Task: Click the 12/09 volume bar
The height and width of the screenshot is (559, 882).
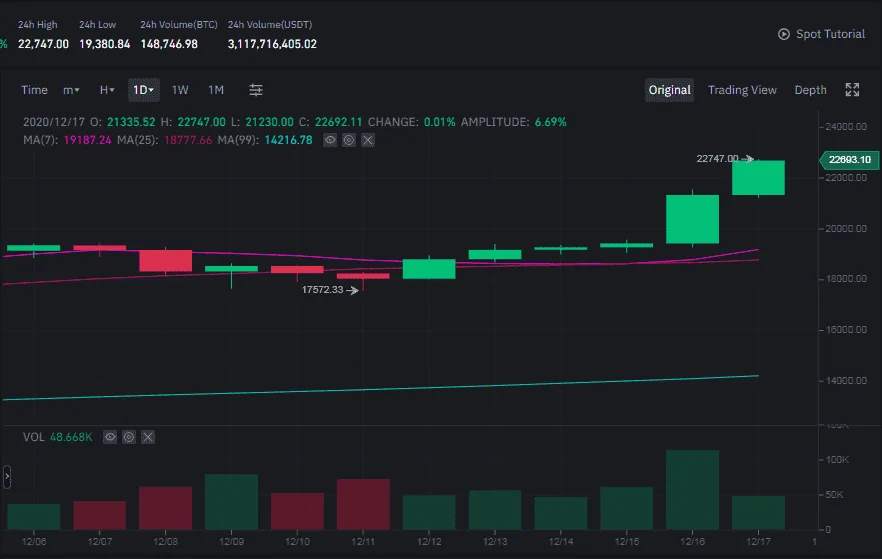Action: coord(231,502)
